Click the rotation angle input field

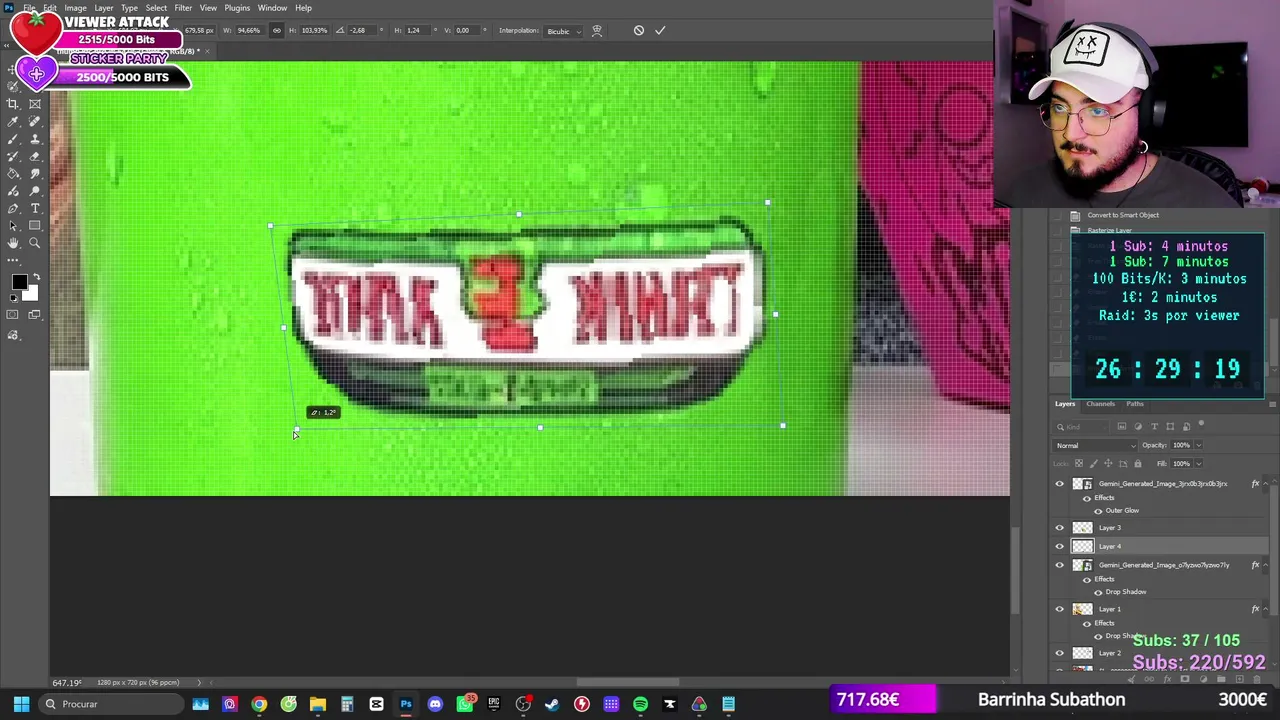360,31
